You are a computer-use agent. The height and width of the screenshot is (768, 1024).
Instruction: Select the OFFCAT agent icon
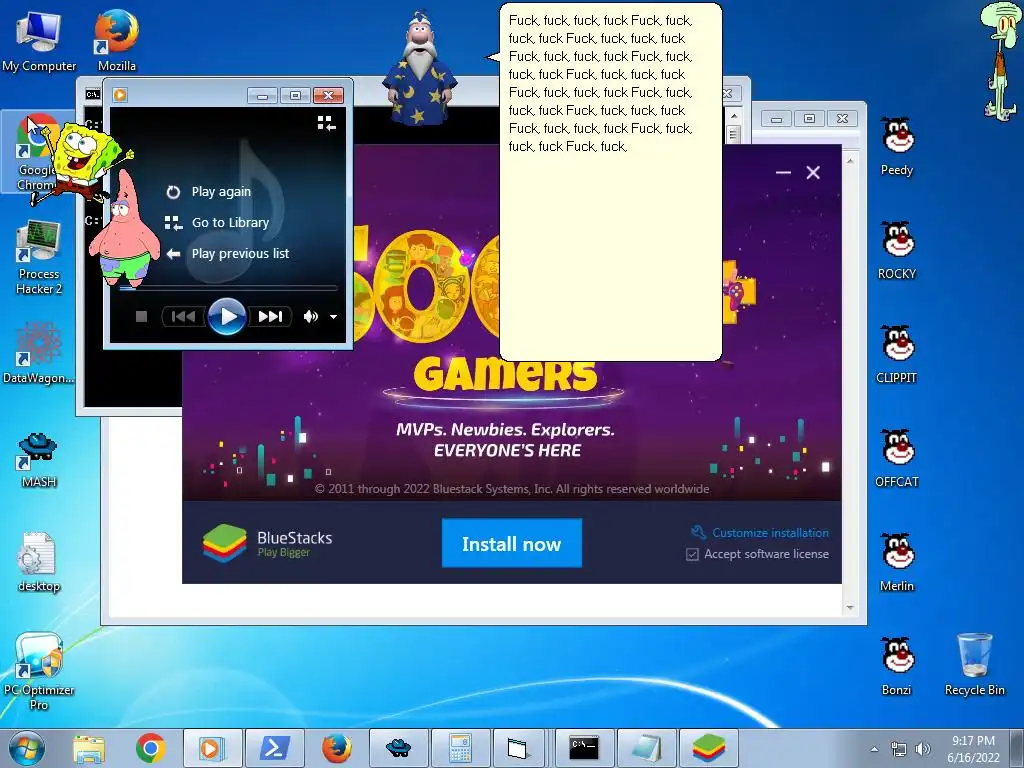(x=897, y=458)
